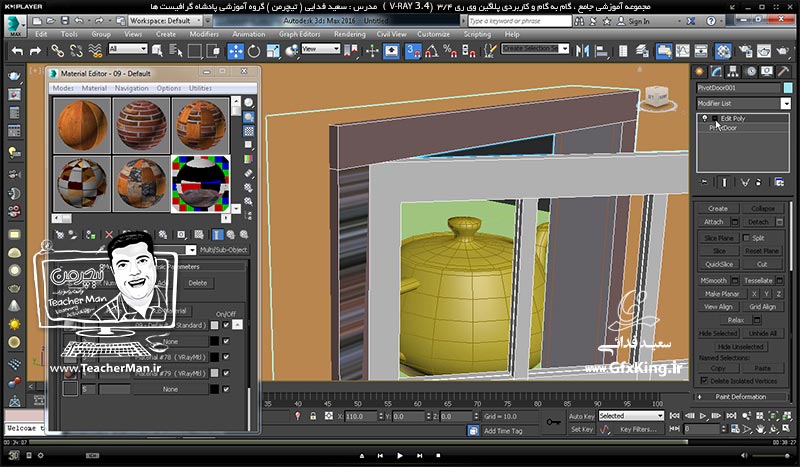
Task: Expand Paint Deformation rollout
Action: click(741, 397)
